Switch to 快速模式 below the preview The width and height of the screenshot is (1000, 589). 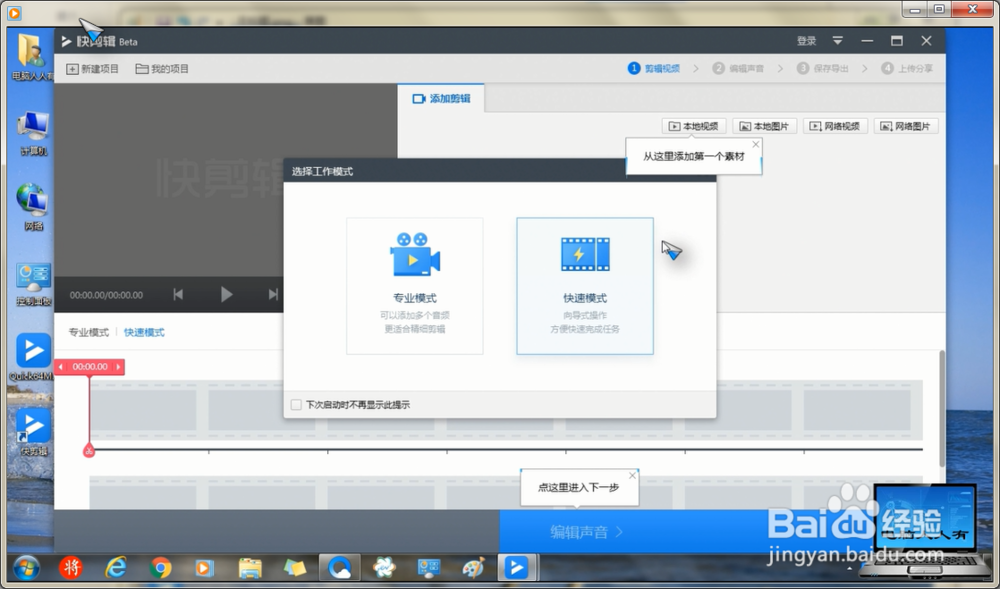pyautogui.click(x=144, y=332)
